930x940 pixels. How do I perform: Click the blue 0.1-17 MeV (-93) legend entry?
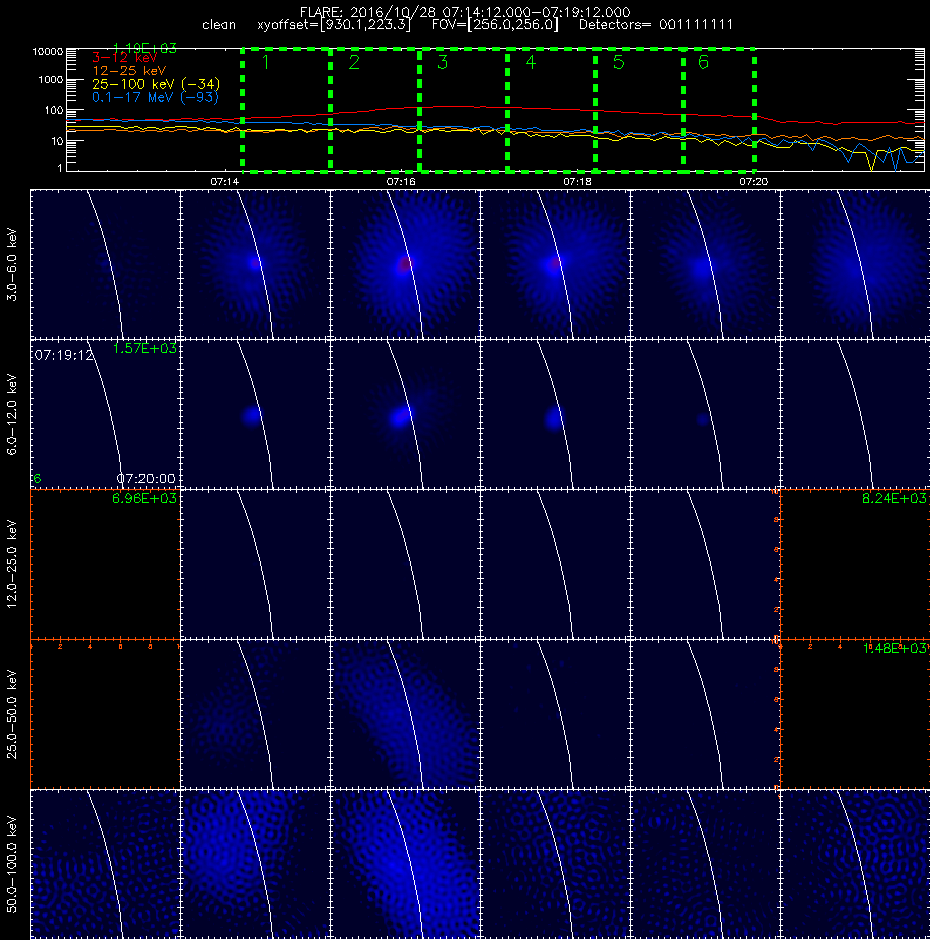click(155, 97)
